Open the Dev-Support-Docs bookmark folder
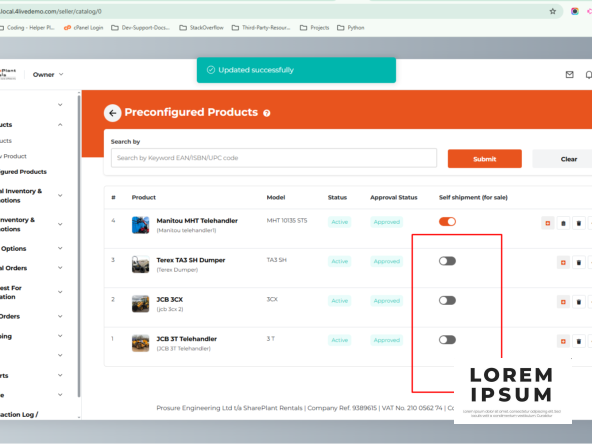 click(x=140, y=28)
